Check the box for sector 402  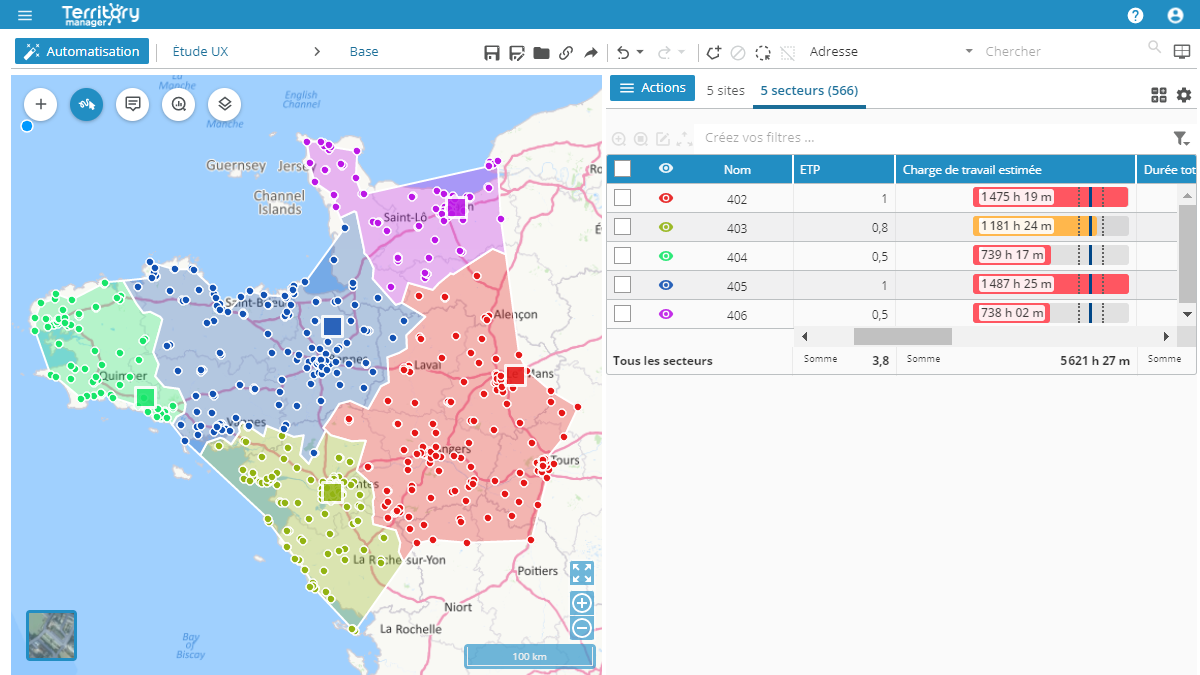point(622,198)
